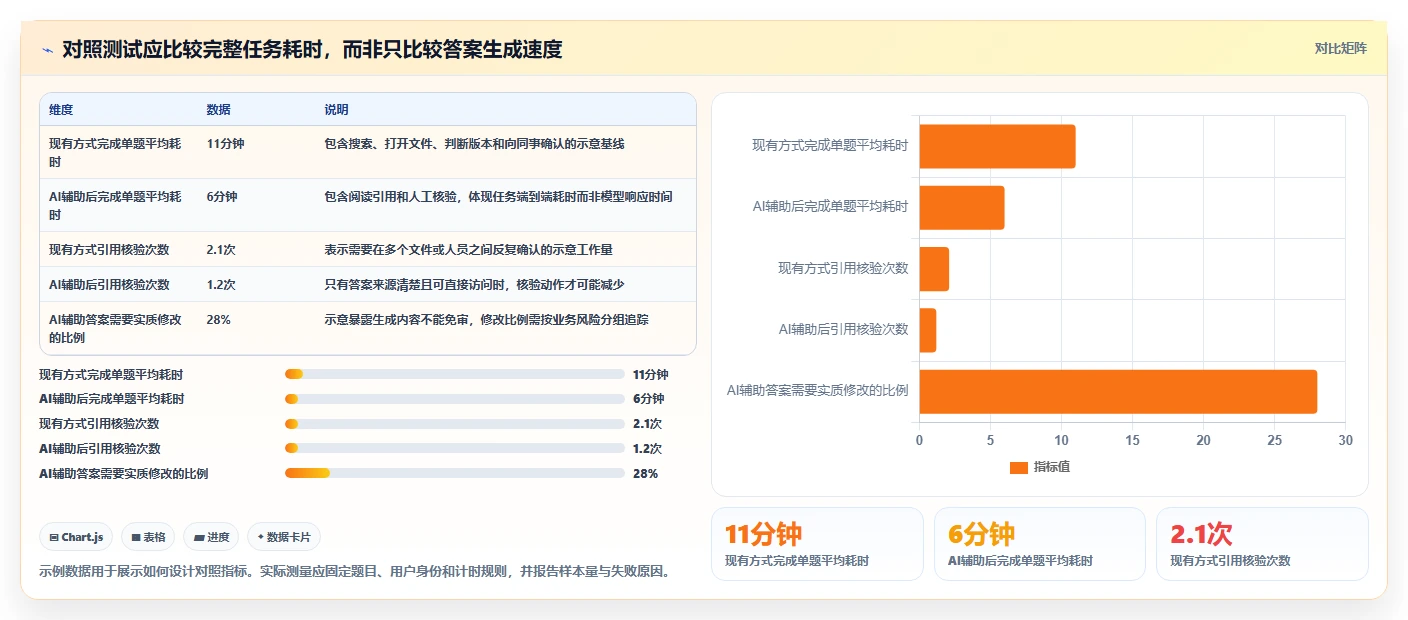Click table row label AI辅助答案需要实质修改的比例
Viewport: 1408px width, 620px height.
point(115,328)
